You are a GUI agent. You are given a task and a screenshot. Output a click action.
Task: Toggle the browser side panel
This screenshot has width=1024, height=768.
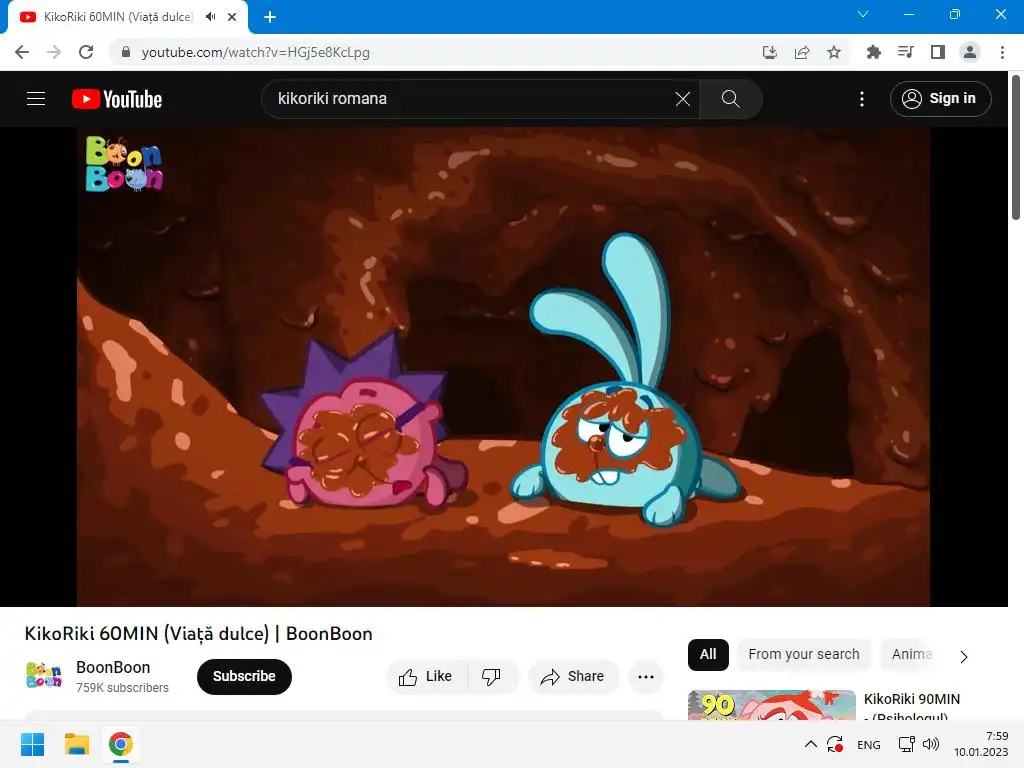938,52
